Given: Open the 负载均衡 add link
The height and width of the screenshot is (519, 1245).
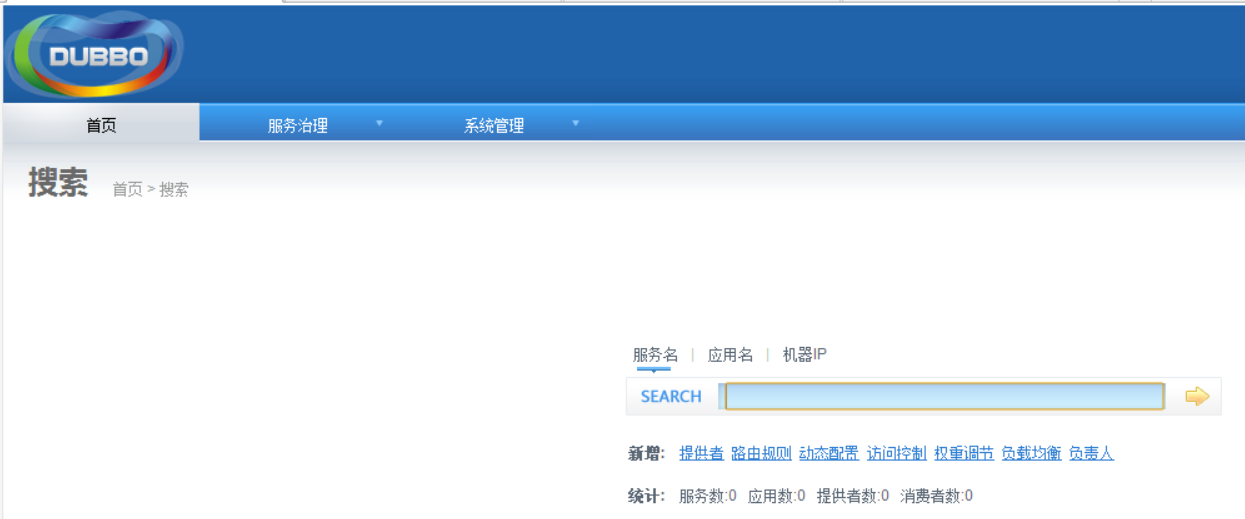Looking at the screenshot, I should 1032,454.
